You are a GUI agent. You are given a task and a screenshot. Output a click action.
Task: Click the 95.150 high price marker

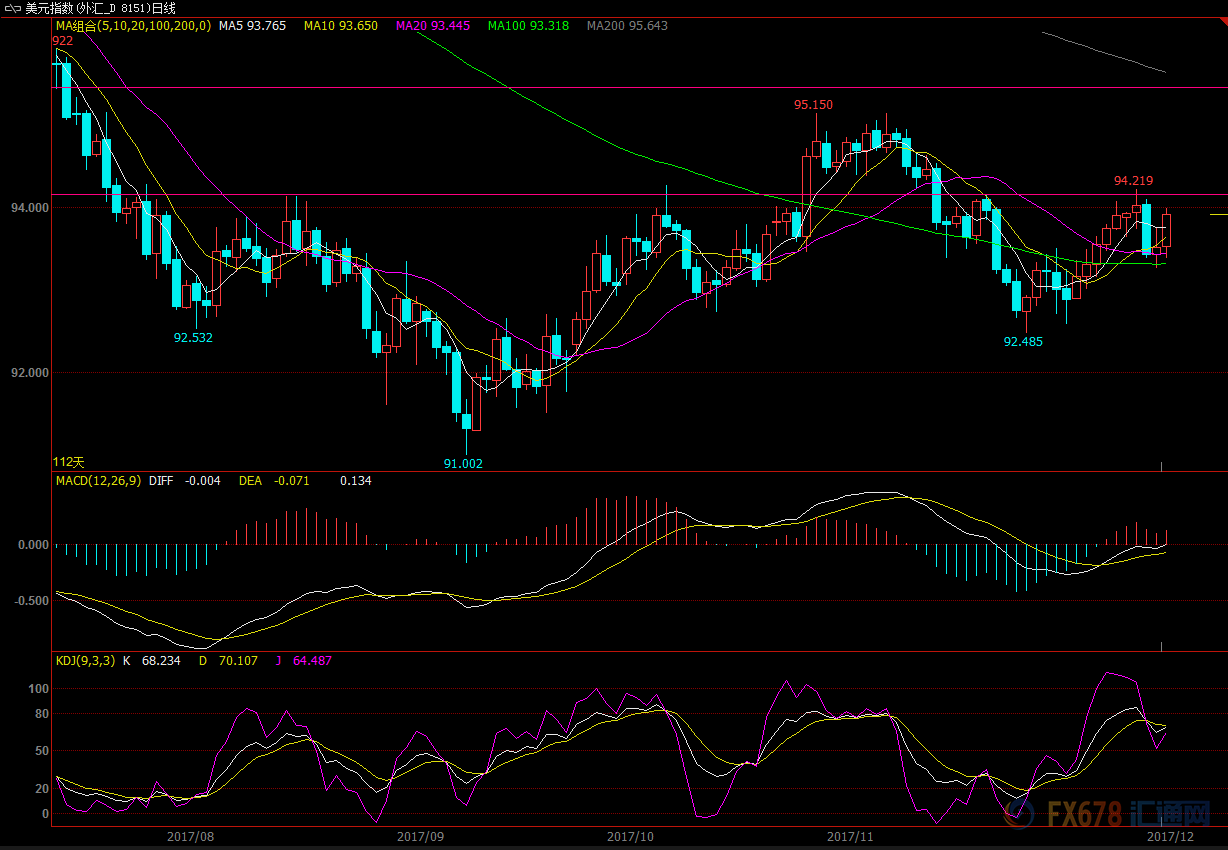coord(813,104)
